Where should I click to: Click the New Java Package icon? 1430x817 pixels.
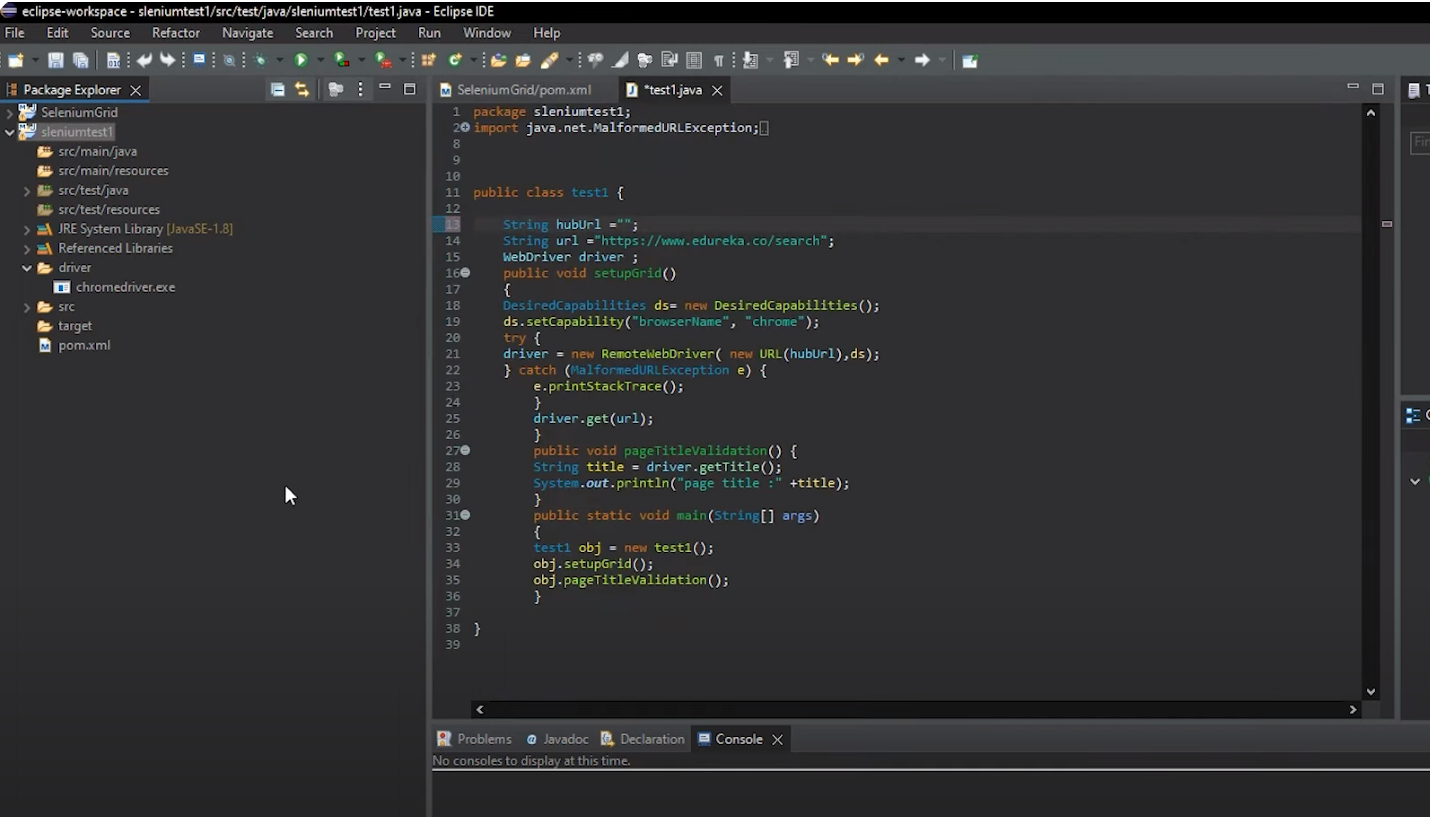(428, 60)
